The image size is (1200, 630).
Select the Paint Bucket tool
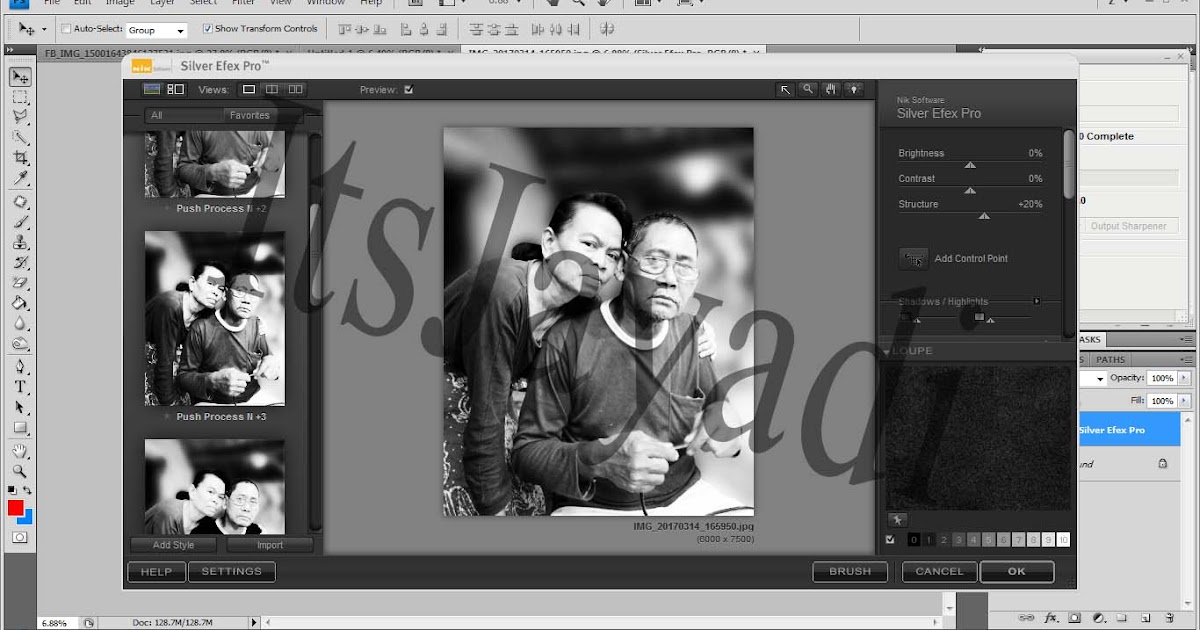[x=20, y=303]
